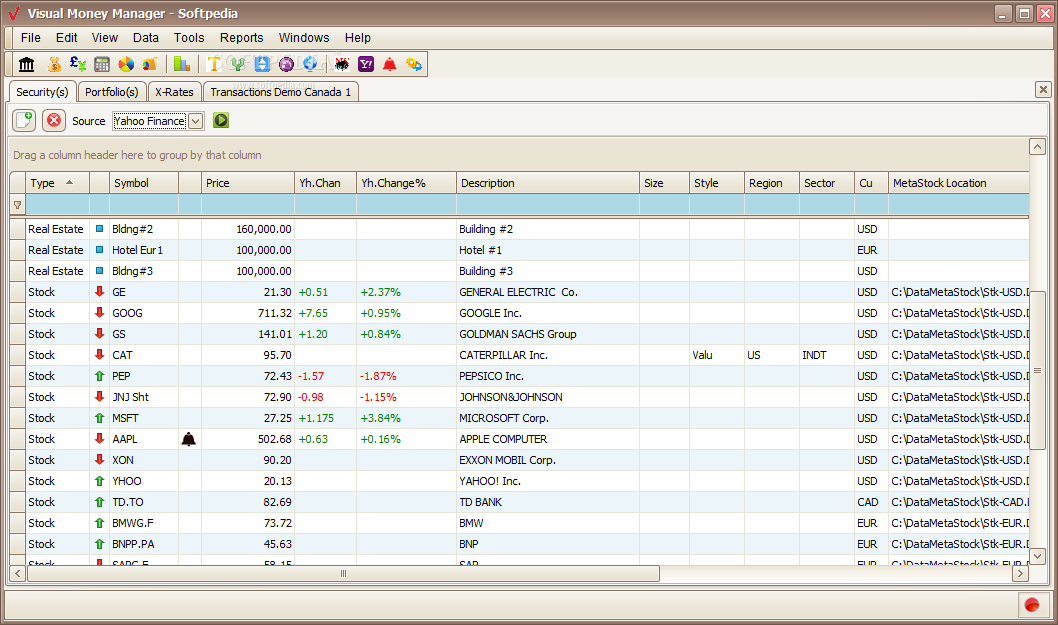Open the Tools menu
Image resolution: width=1058 pixels, height=625 pixels.
[x=189, y=38]
